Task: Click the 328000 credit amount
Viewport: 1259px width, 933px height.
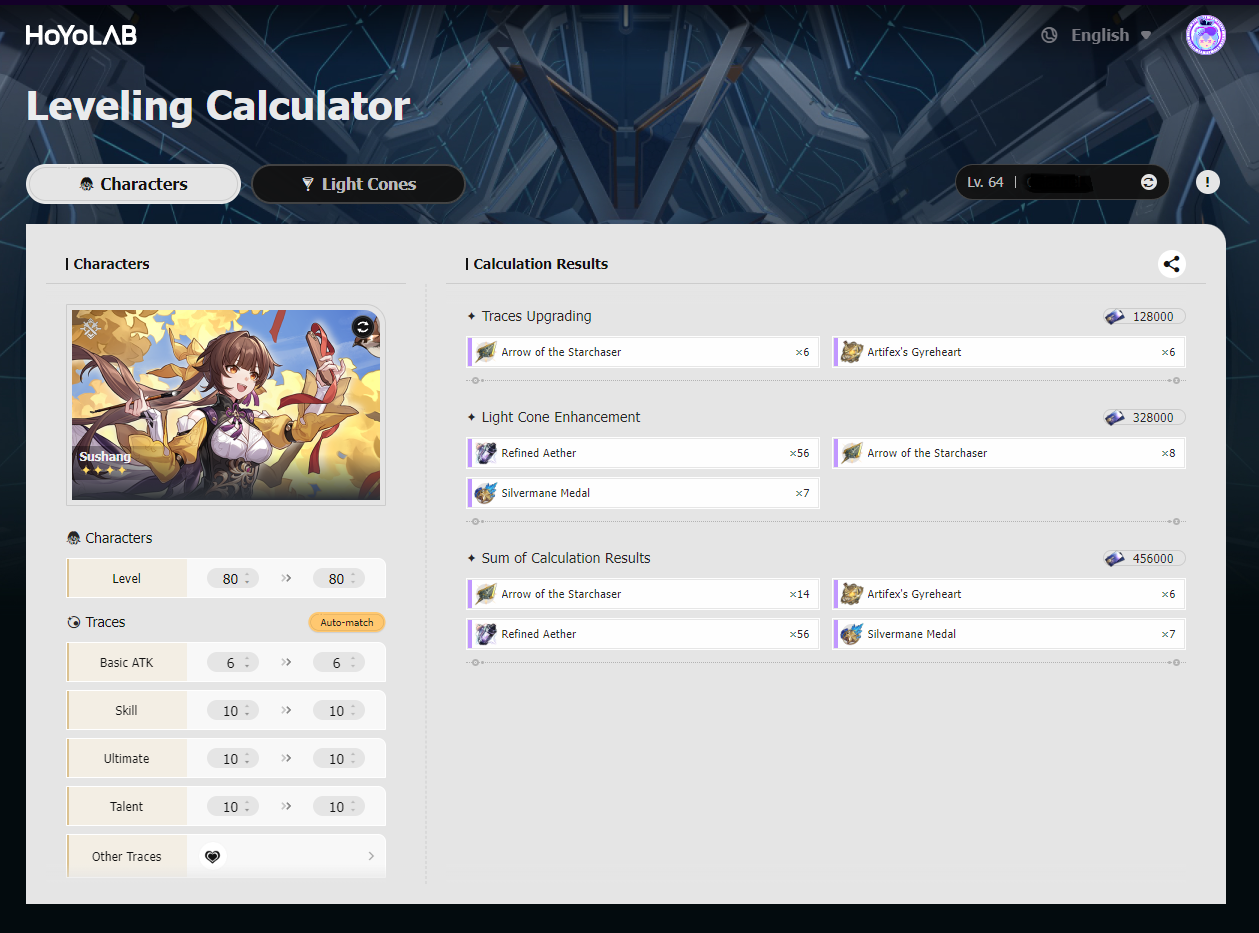Action: (1153, 417)
